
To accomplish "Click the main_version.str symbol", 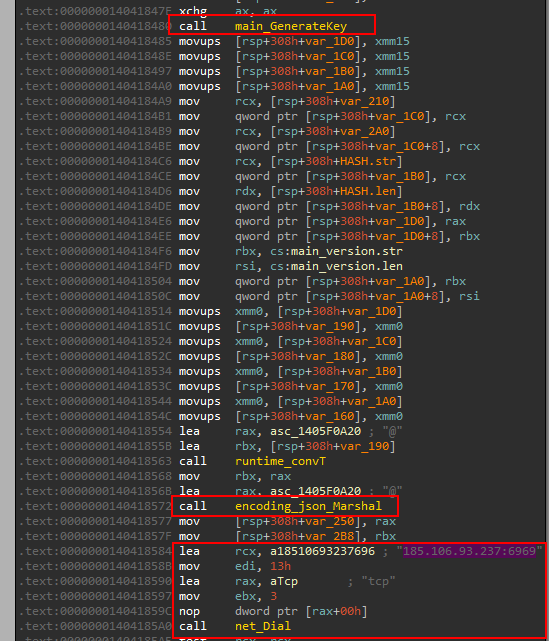I will click(x=347, y=251).
